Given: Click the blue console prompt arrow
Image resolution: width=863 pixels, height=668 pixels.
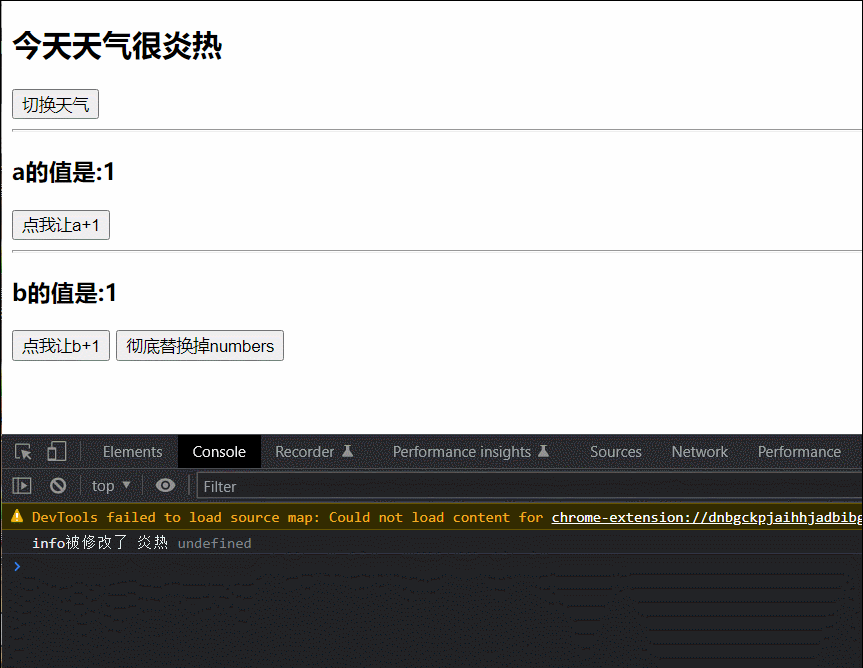Looking at the screenshot, I should [x=17, y=566].
